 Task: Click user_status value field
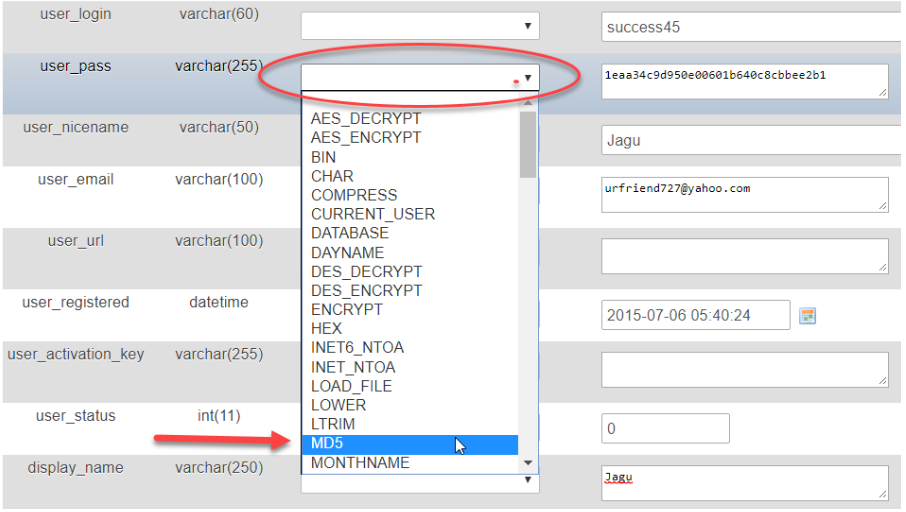click(x=665, y=429)
